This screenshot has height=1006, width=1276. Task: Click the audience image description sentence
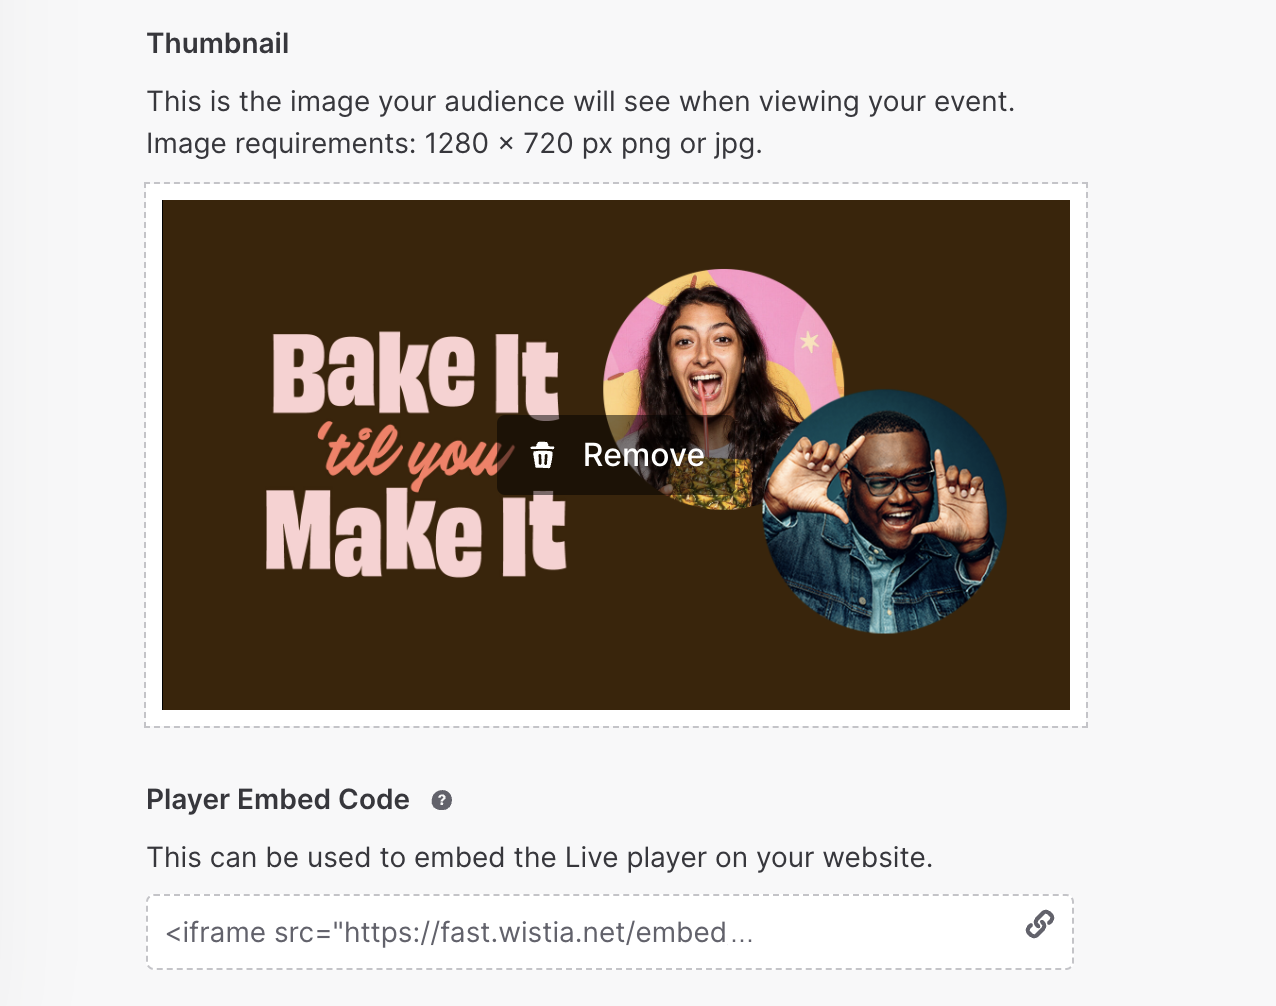[x=581, y=102]
